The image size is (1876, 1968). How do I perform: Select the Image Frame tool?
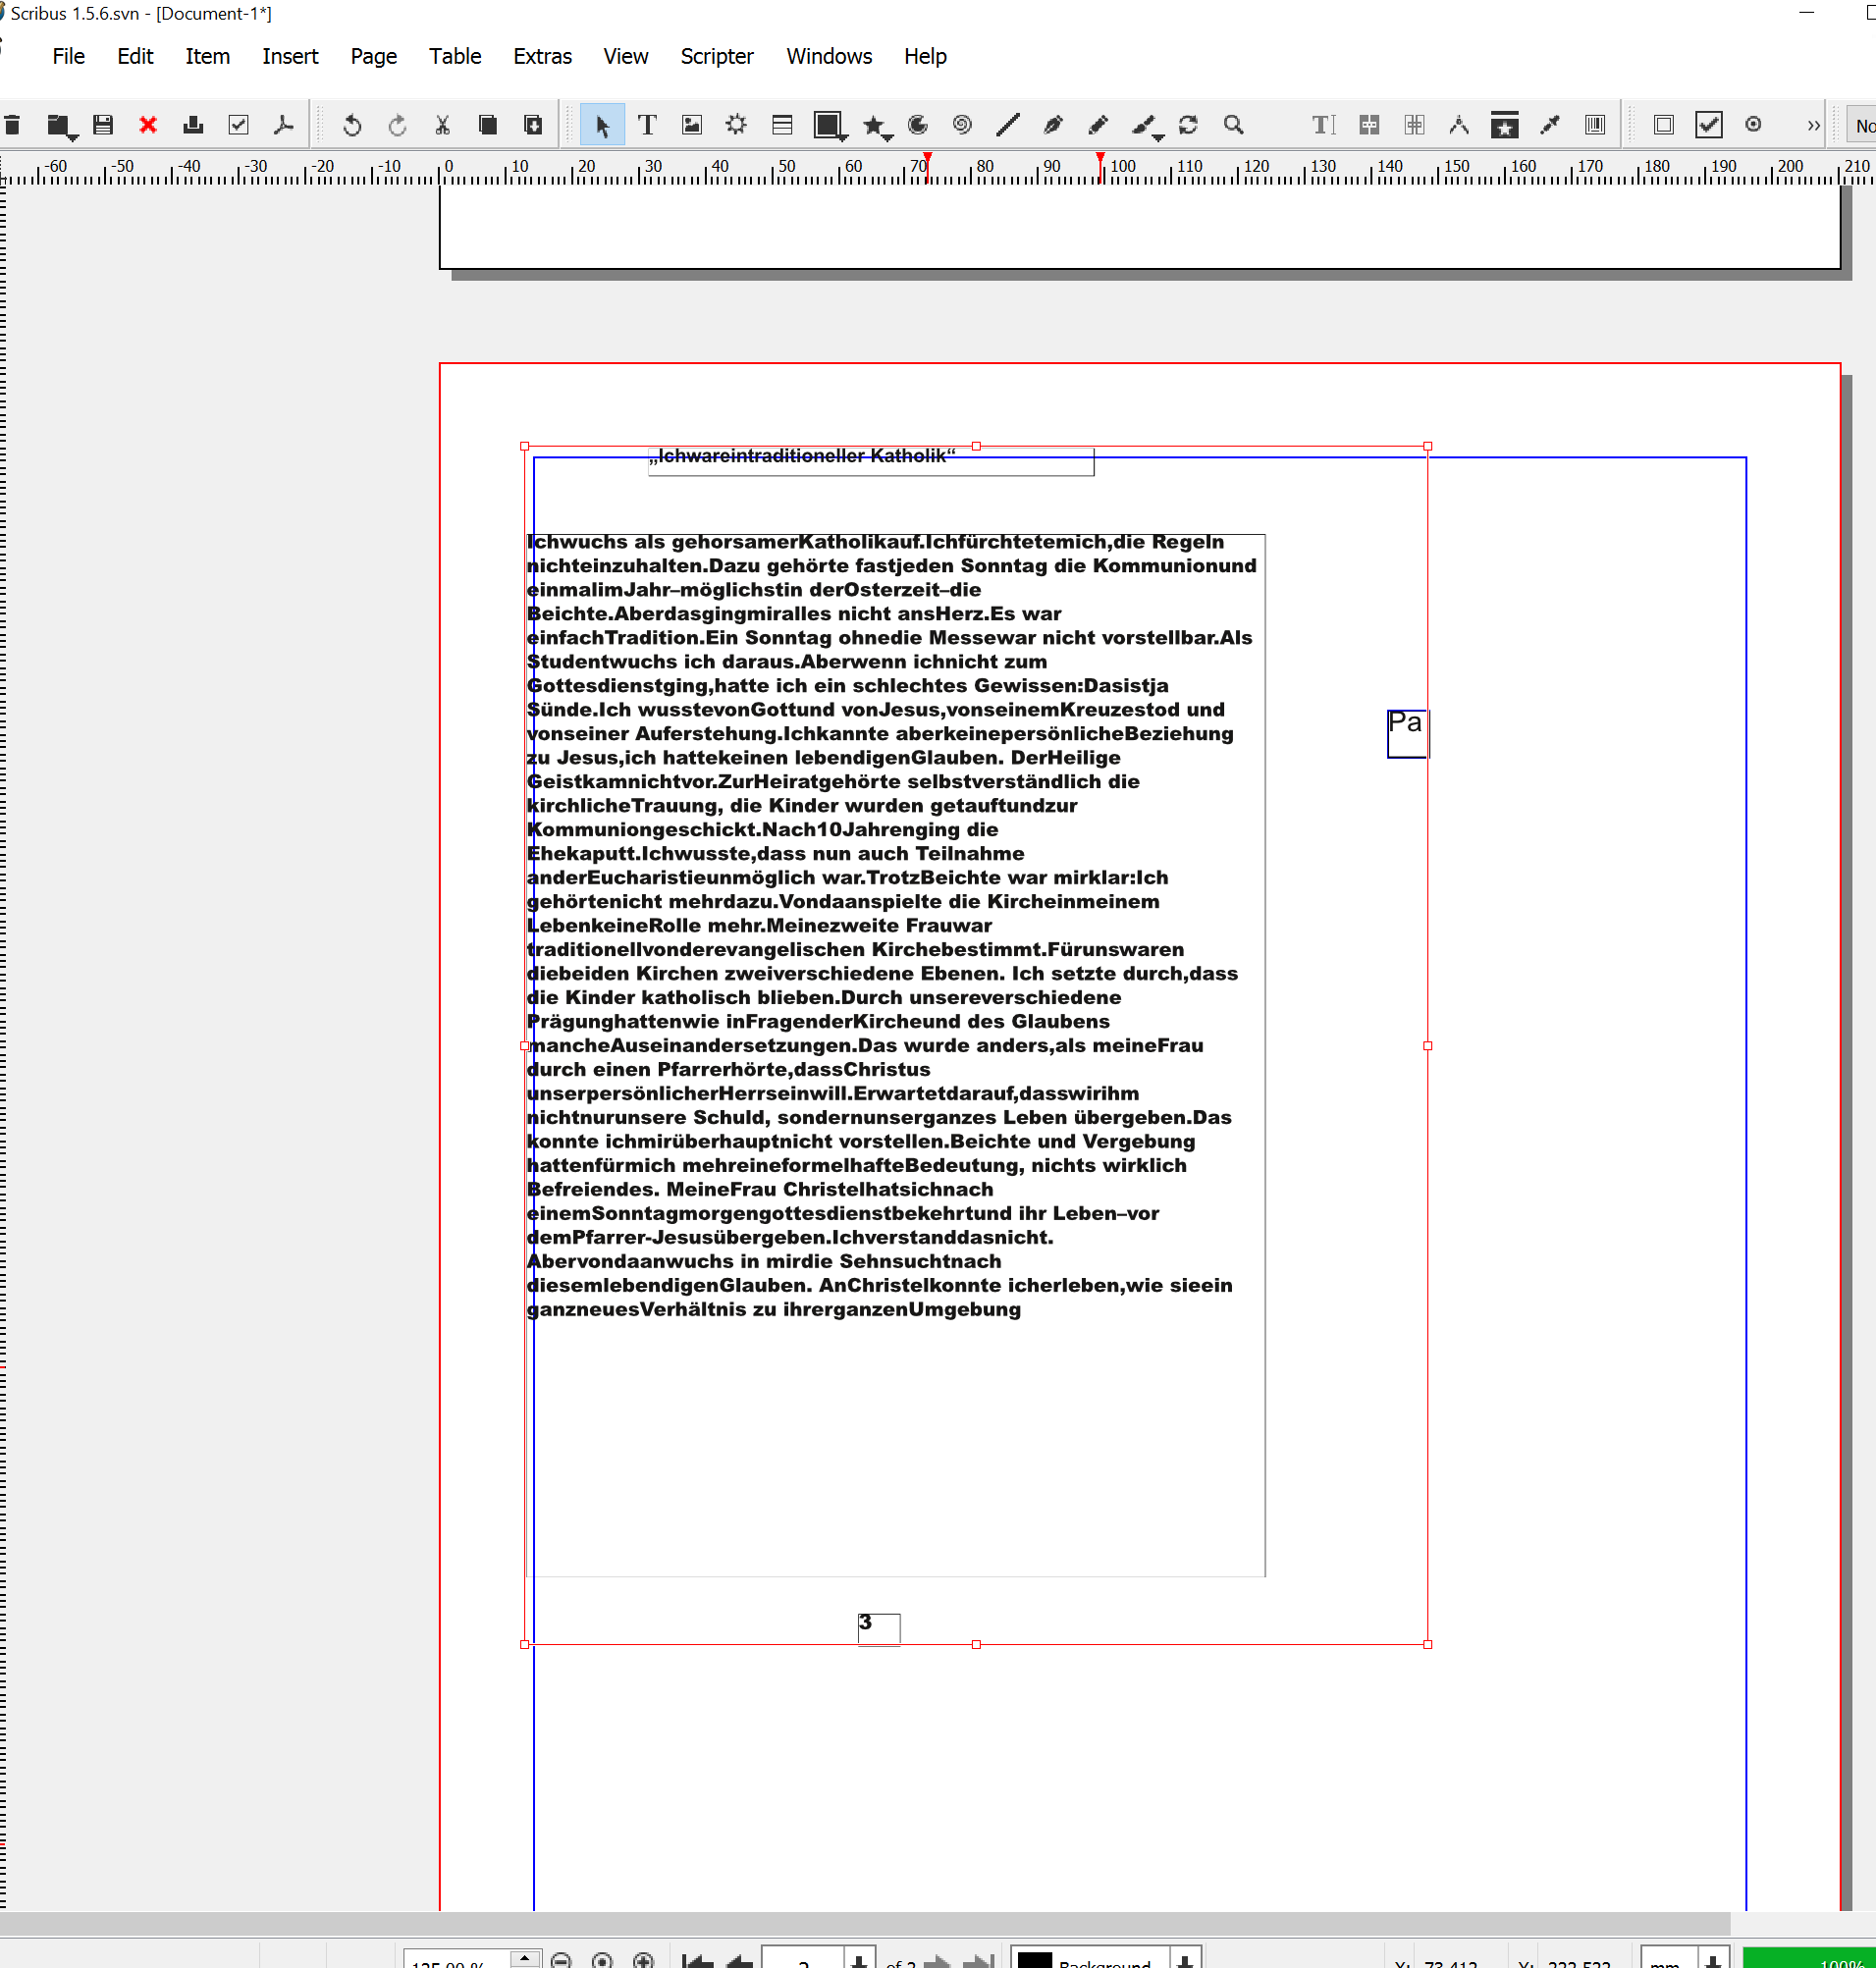click(691, 125)
